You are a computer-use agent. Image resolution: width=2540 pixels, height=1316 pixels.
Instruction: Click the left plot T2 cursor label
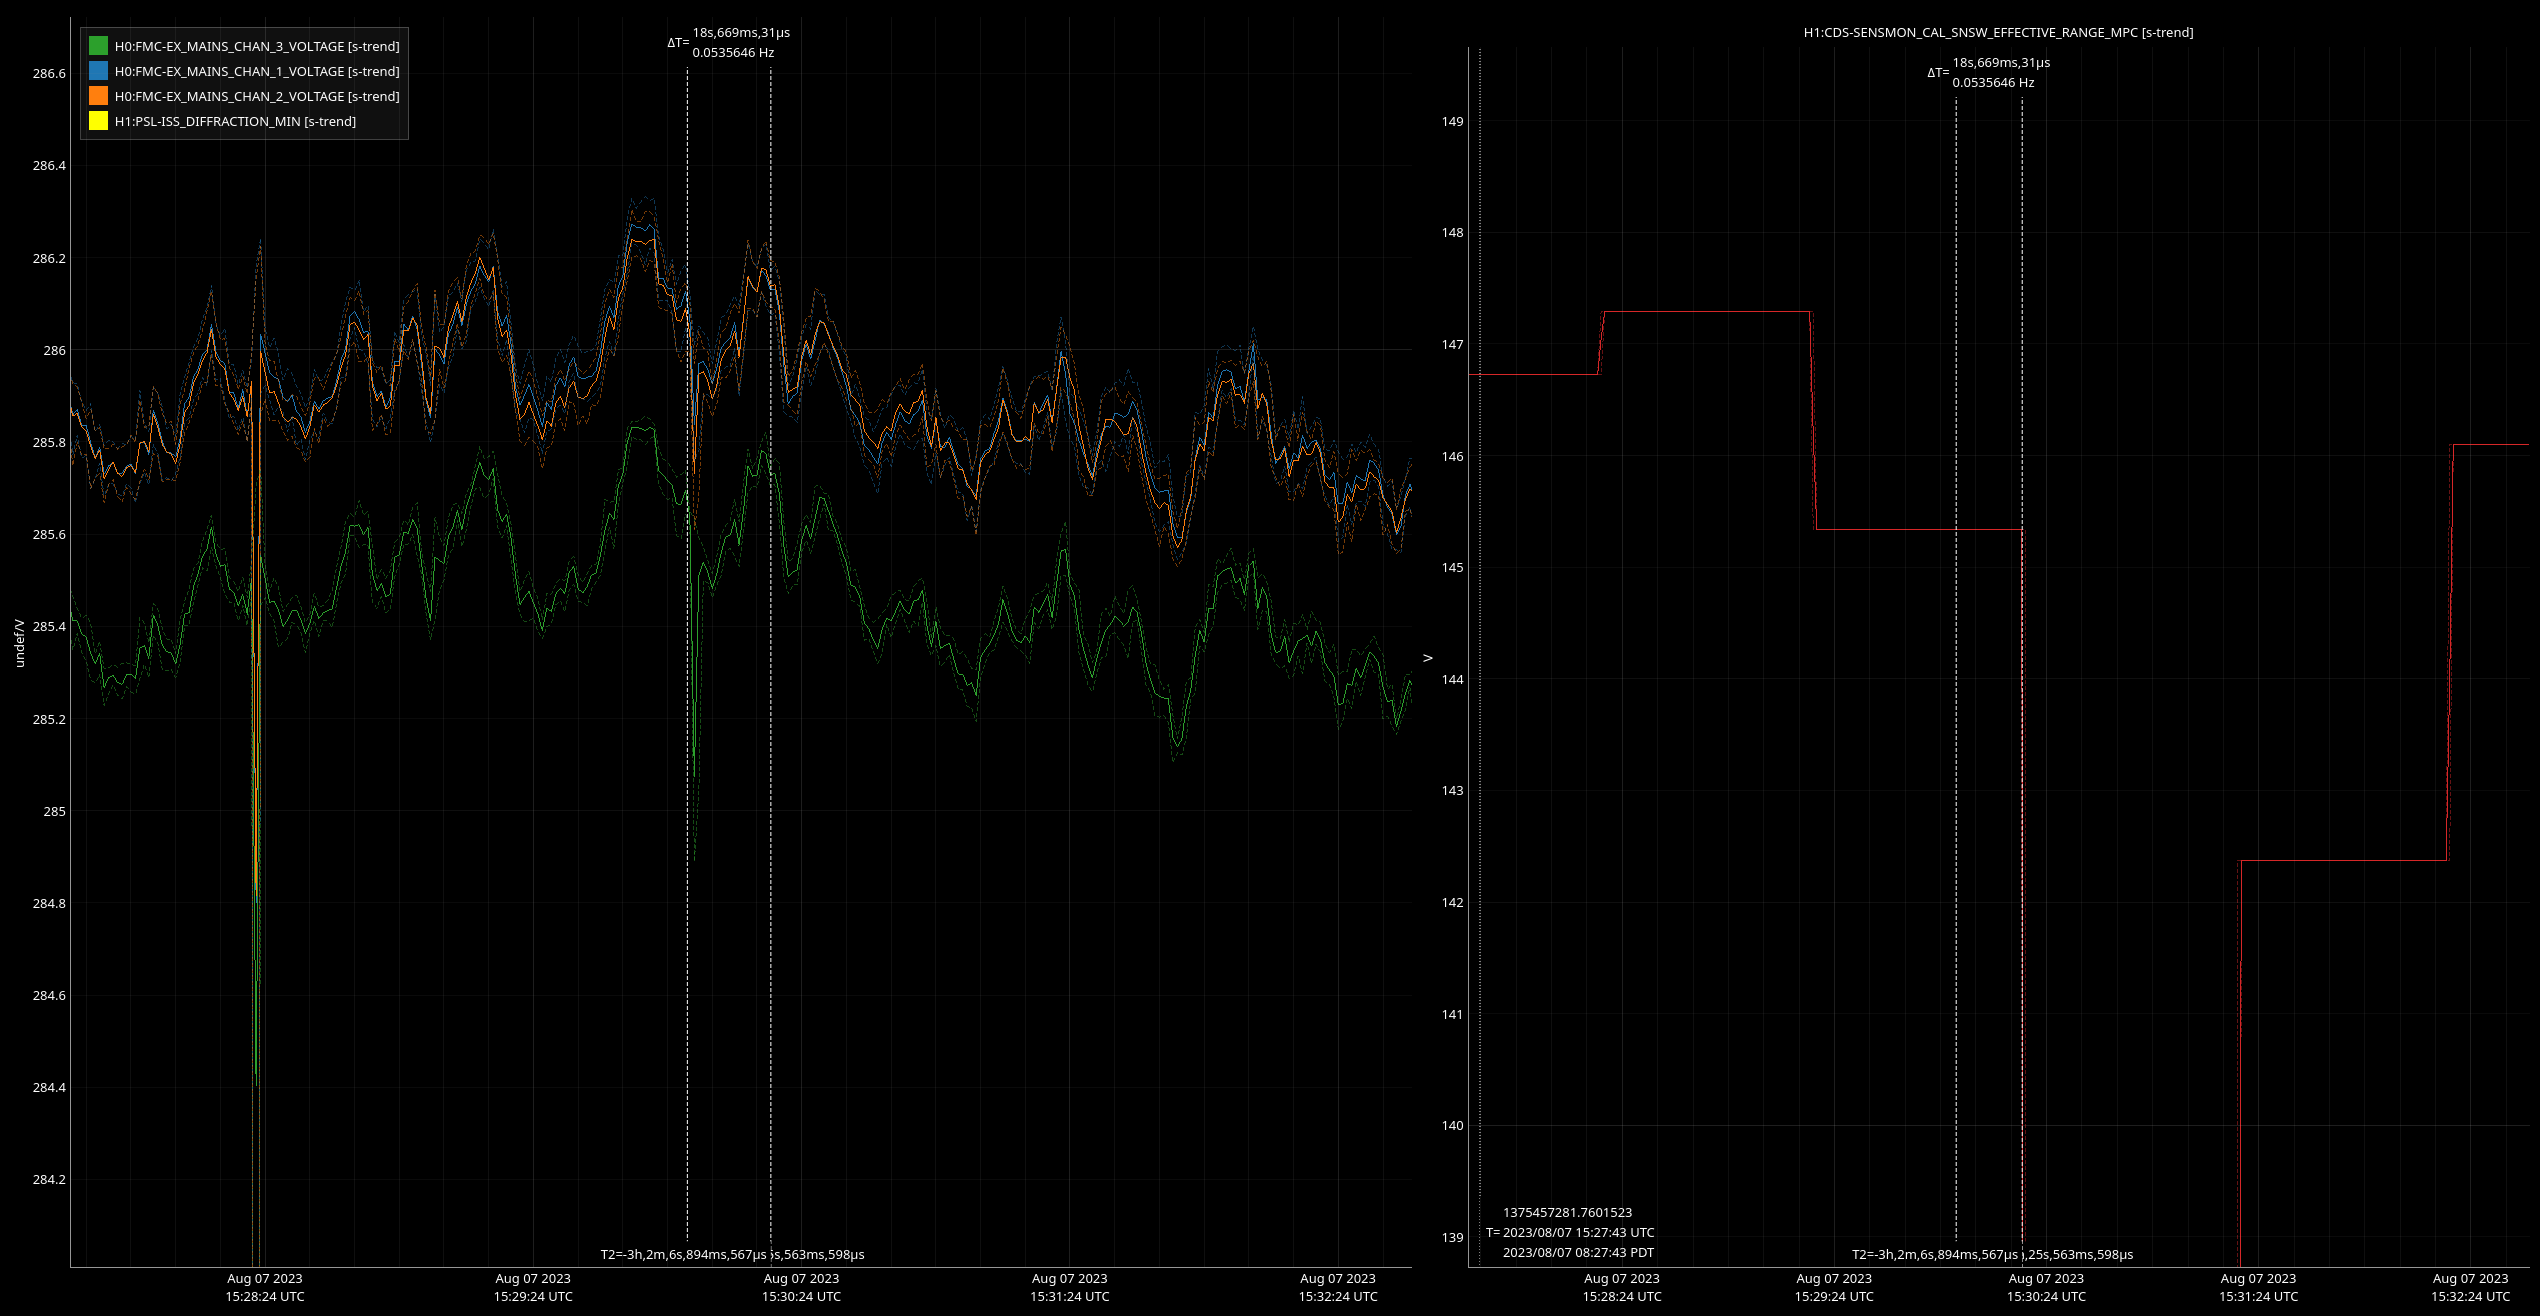(x=683, y=1254)
